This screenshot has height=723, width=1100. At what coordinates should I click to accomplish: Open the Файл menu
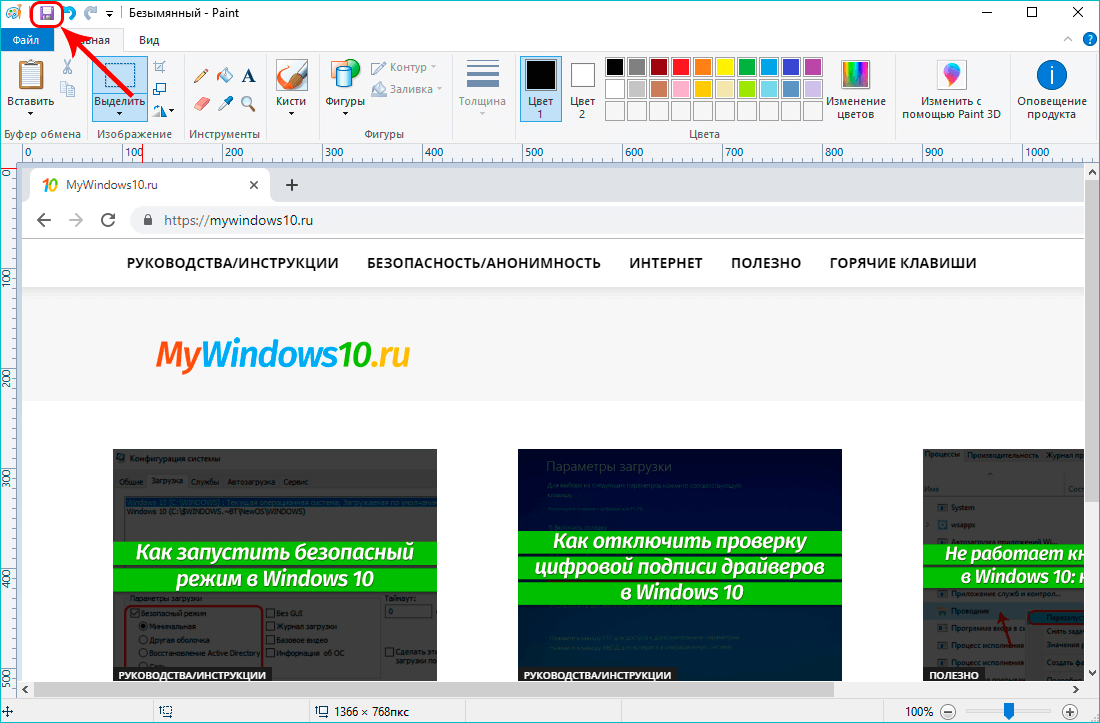point(26,40)
